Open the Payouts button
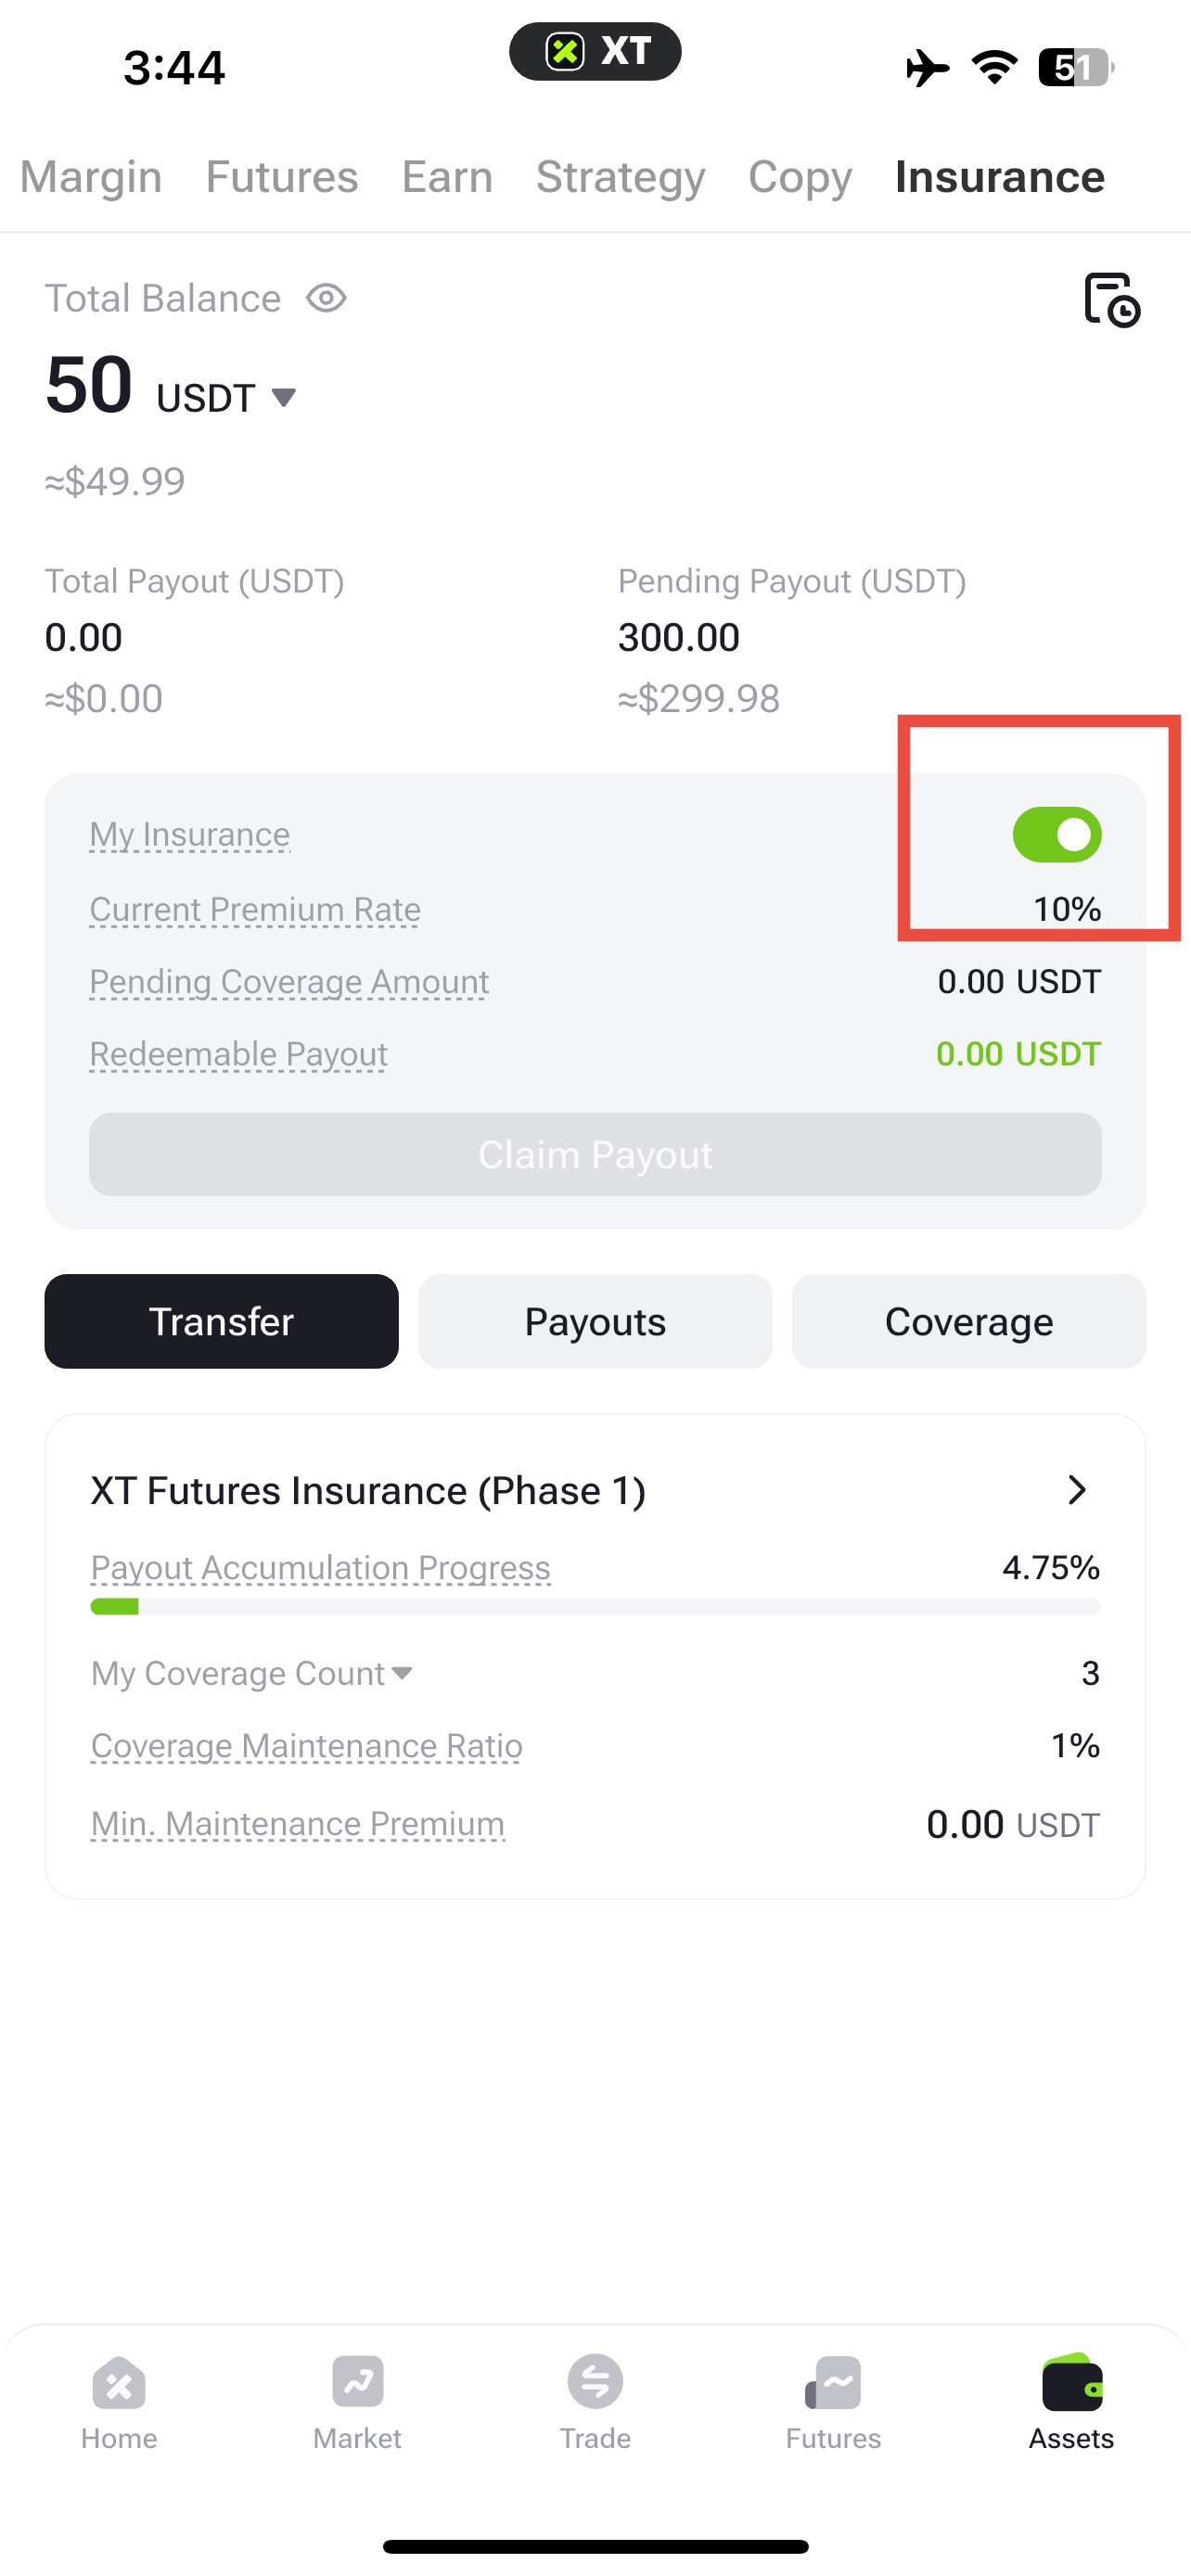This screenshot has height=2576, width=1191. (595, 1321)
